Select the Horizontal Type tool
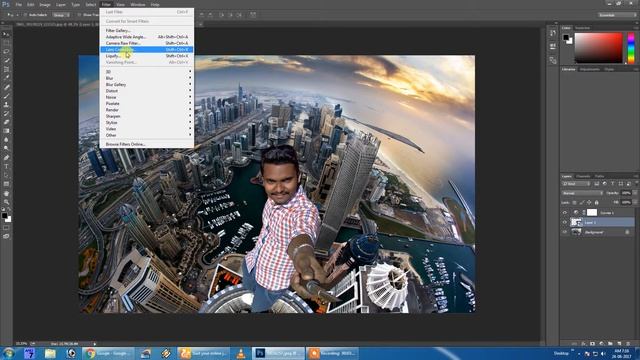The height and width of the screenshot is (360, 640). click(6, 167)
